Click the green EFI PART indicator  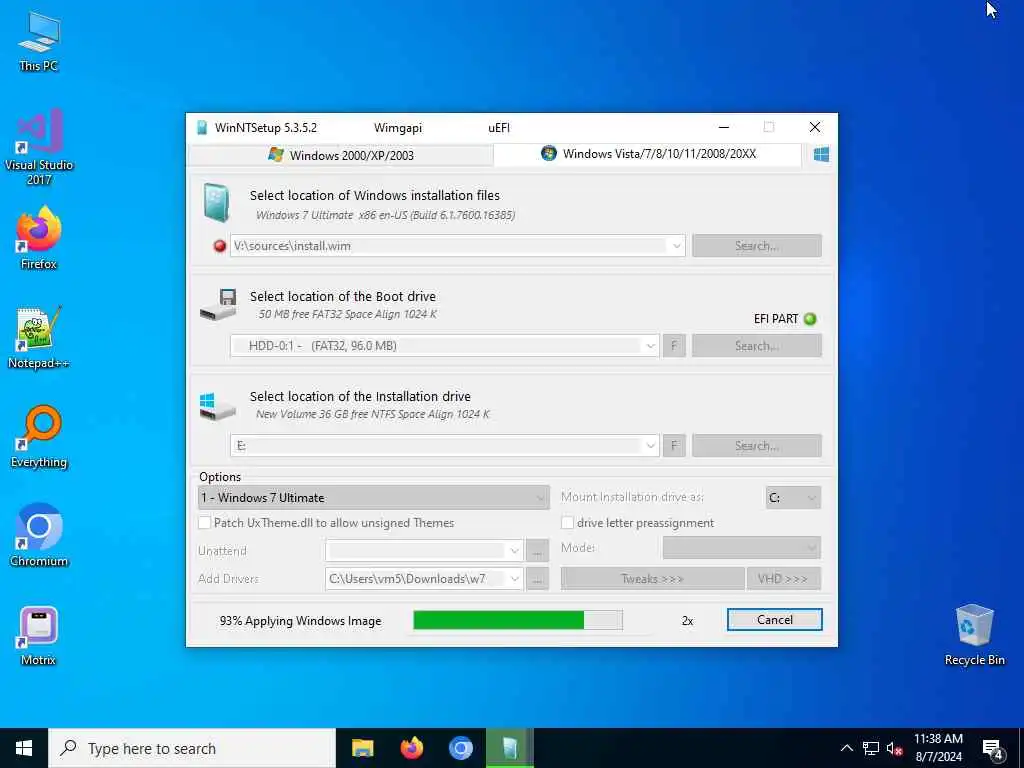click(810, 319)
